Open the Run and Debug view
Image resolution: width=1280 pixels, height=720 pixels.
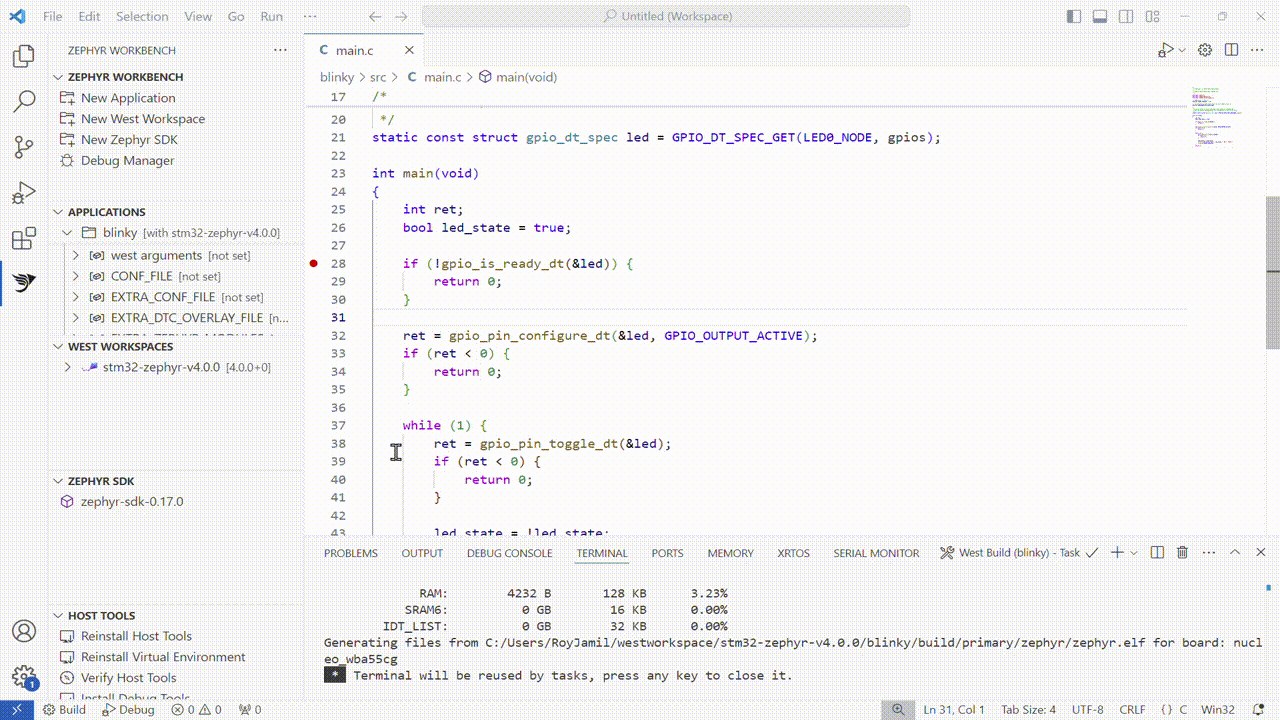[x=23, y=191]
